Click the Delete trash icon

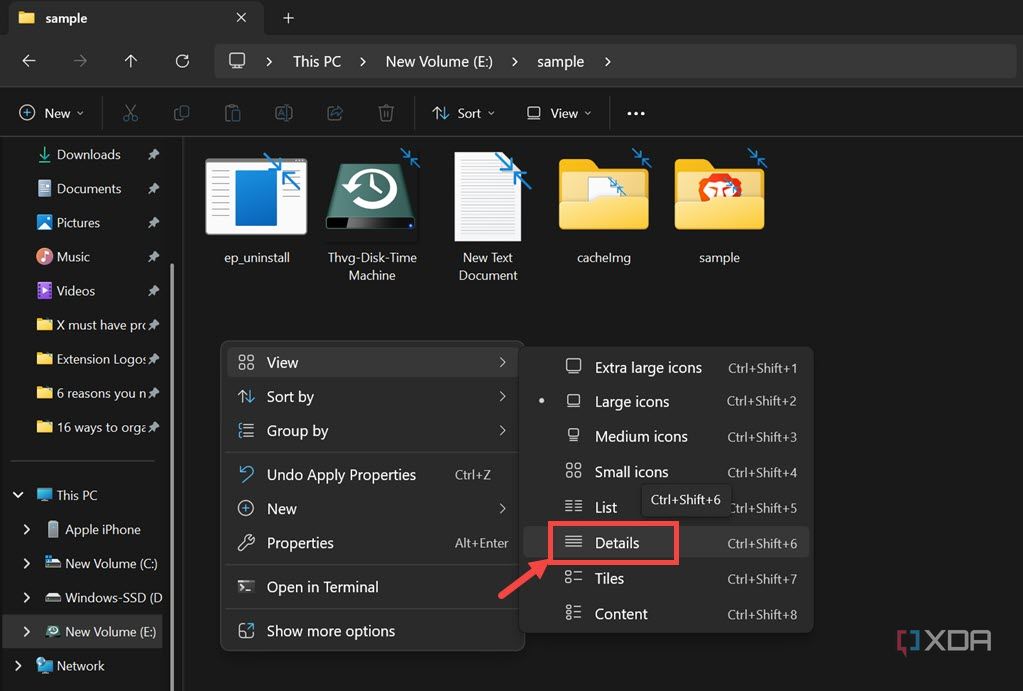tap(386, 114)
